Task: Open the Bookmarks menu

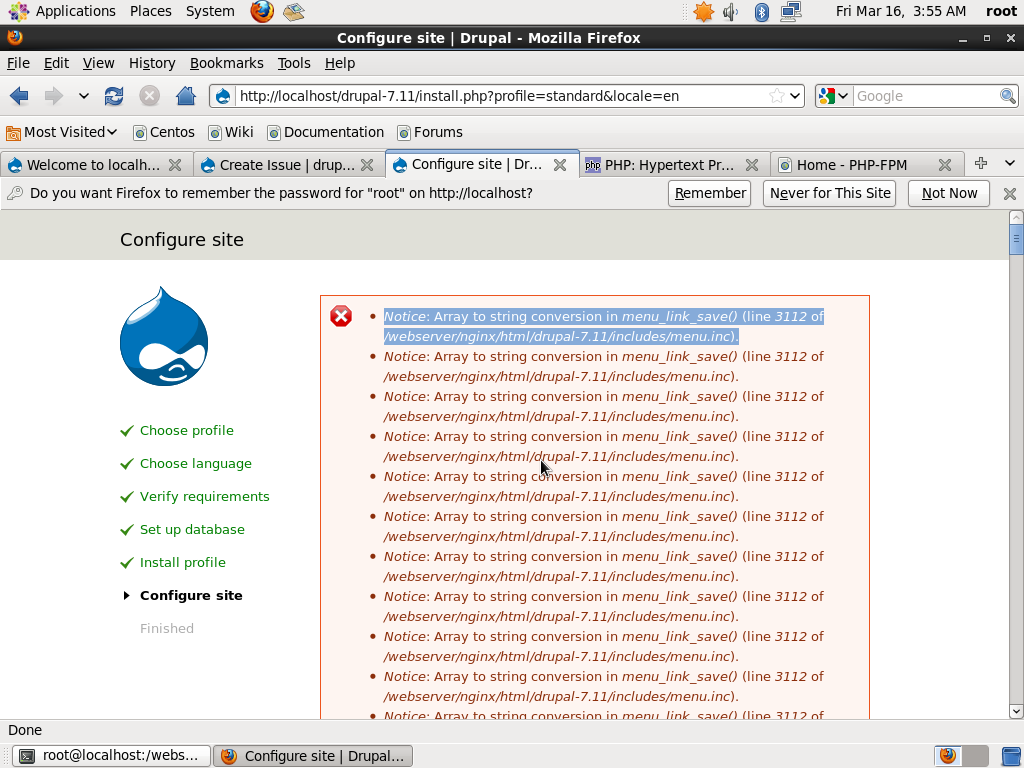Action: coord(226,63)
